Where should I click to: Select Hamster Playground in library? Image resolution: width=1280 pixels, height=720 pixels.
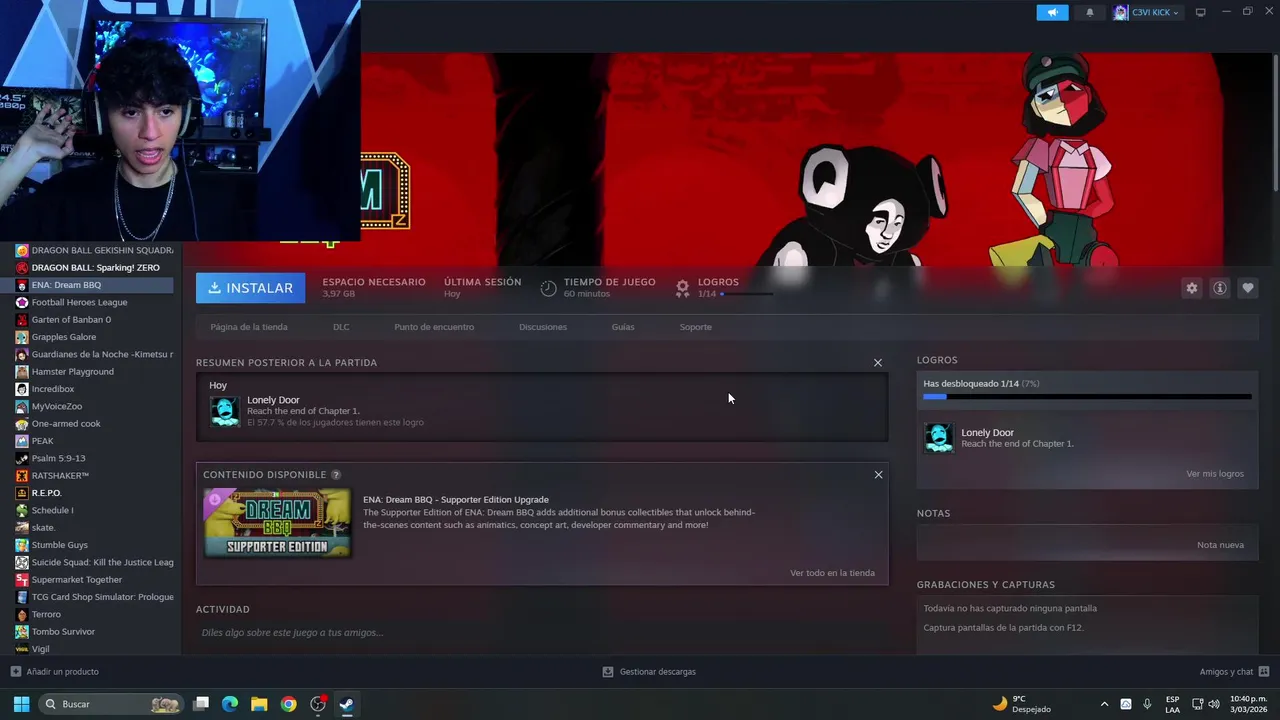click(x=94, y=372)
